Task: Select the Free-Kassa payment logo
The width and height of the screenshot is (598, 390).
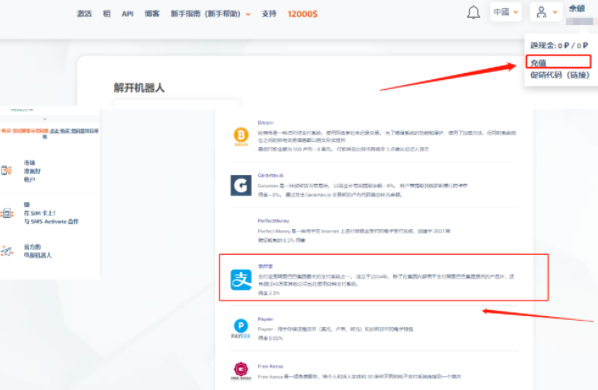Action: tap(241, 371)
